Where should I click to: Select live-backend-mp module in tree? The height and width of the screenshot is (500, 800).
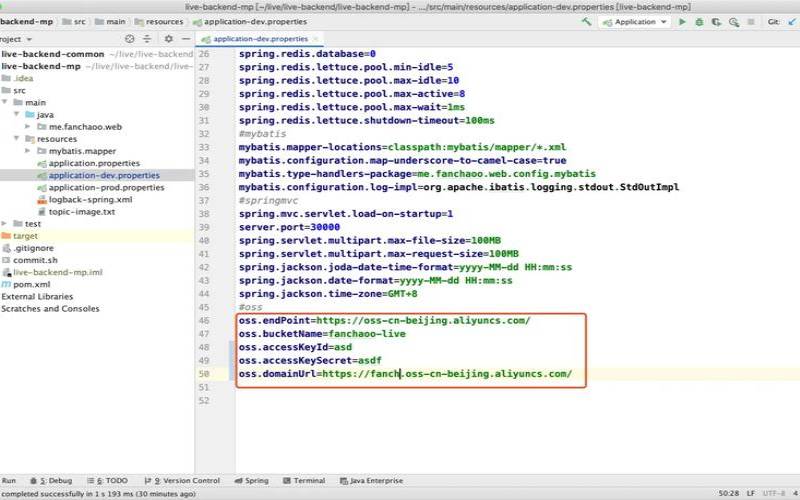[41, 66]
